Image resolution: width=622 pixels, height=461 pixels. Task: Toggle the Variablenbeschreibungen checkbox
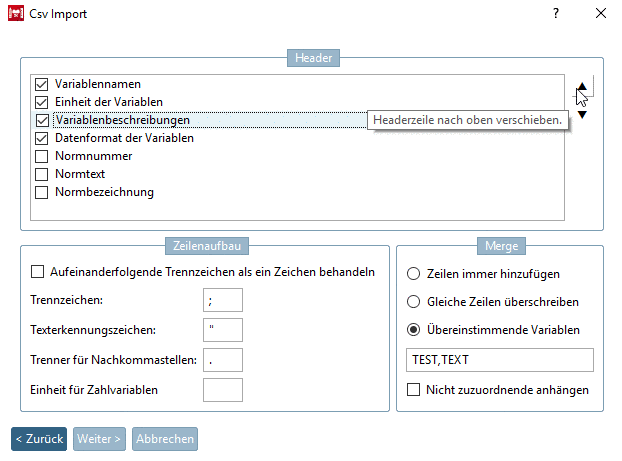click(x=42, y=120)
